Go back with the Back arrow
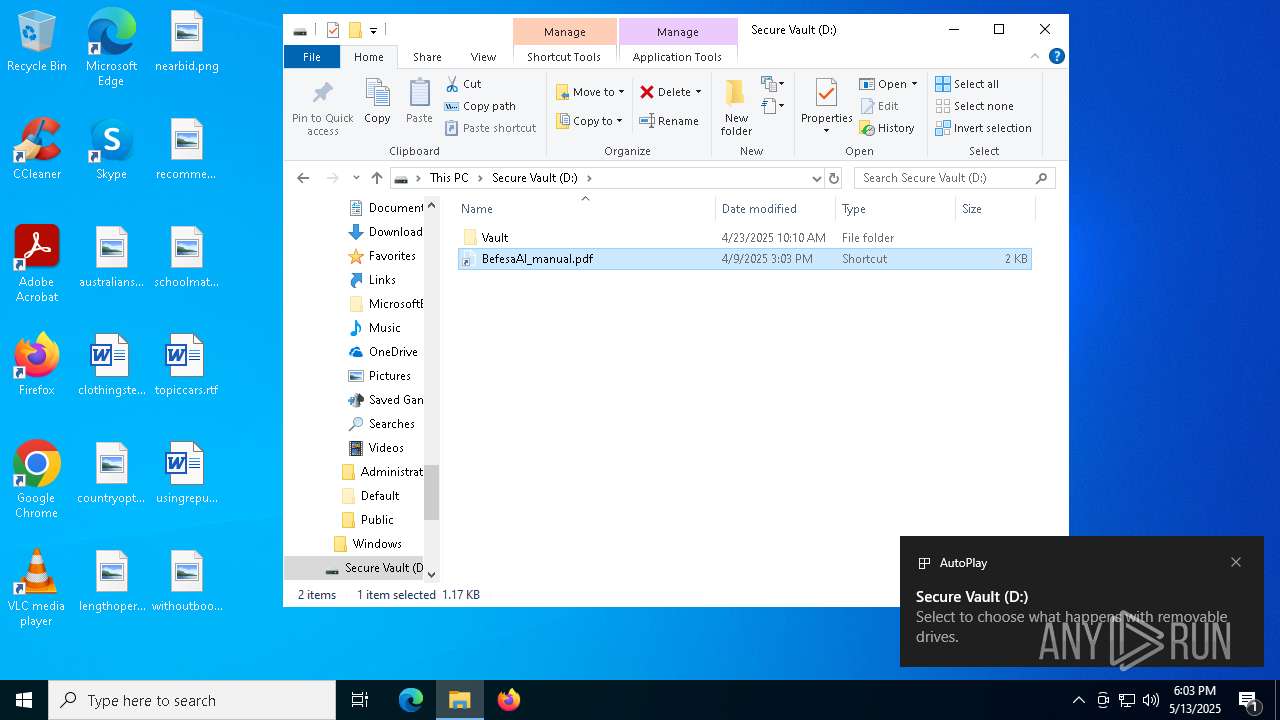This screenshot has height=720, width=1280. pos(303,178)
